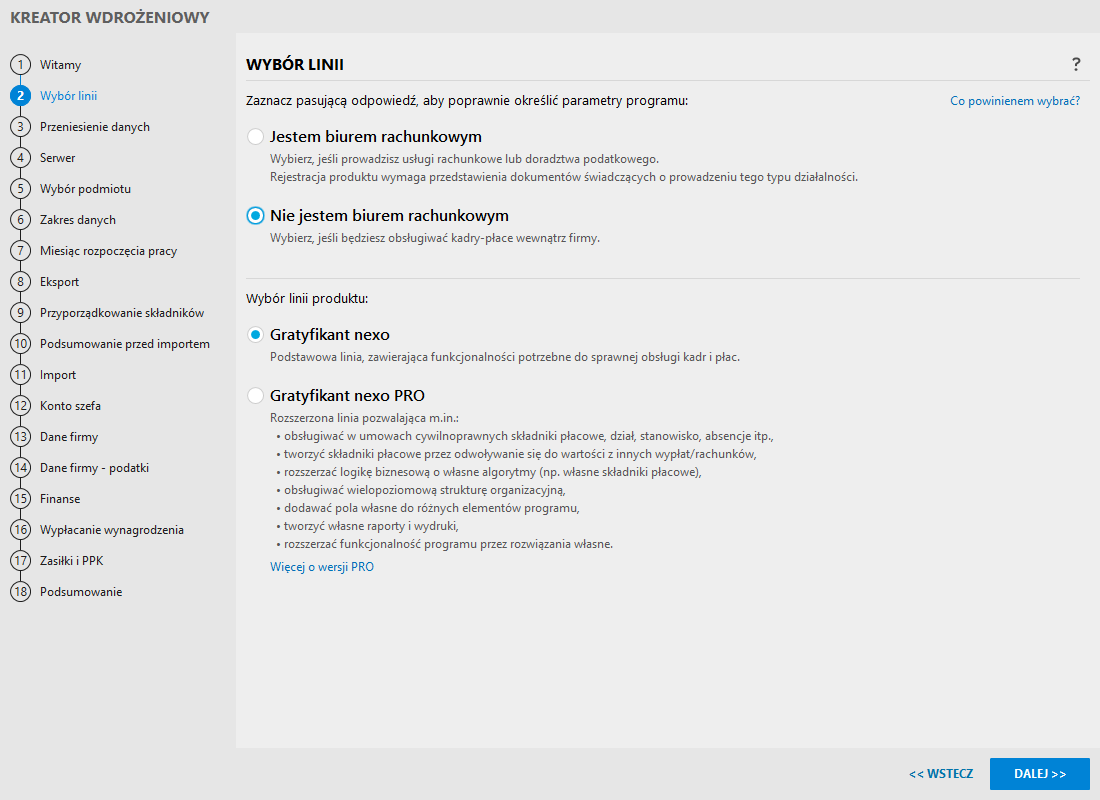
Task: Open the 'Konto szefa' step
Action: click(x=70, y=406)
